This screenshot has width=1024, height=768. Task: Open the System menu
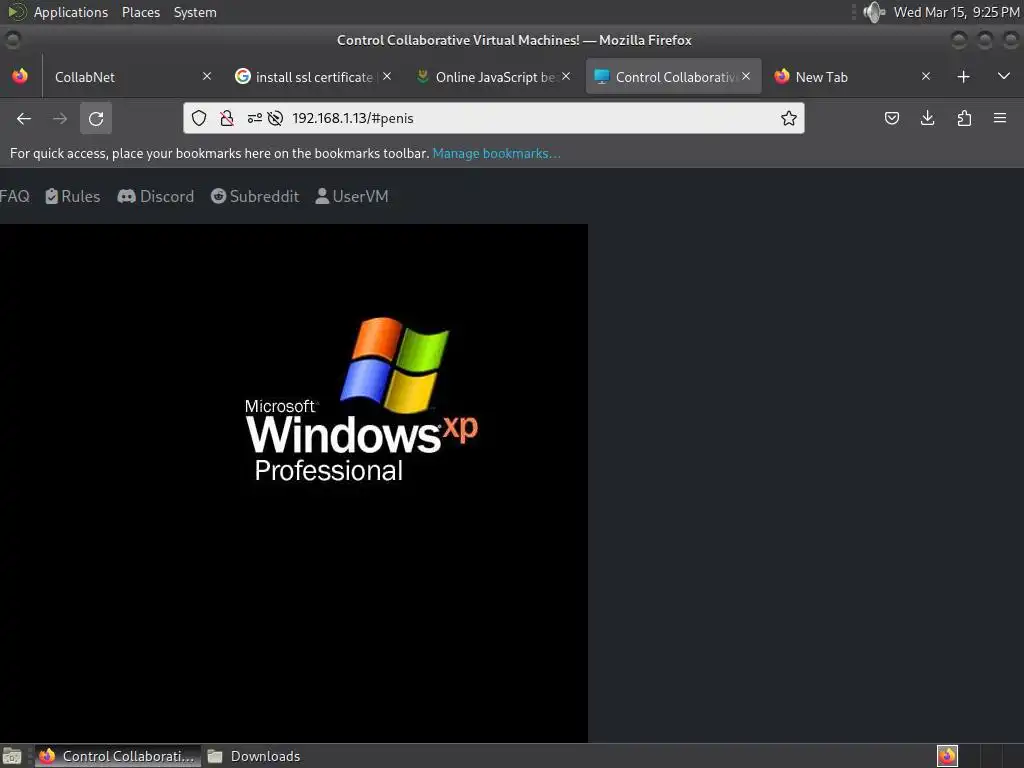click(x=195, y=12)
